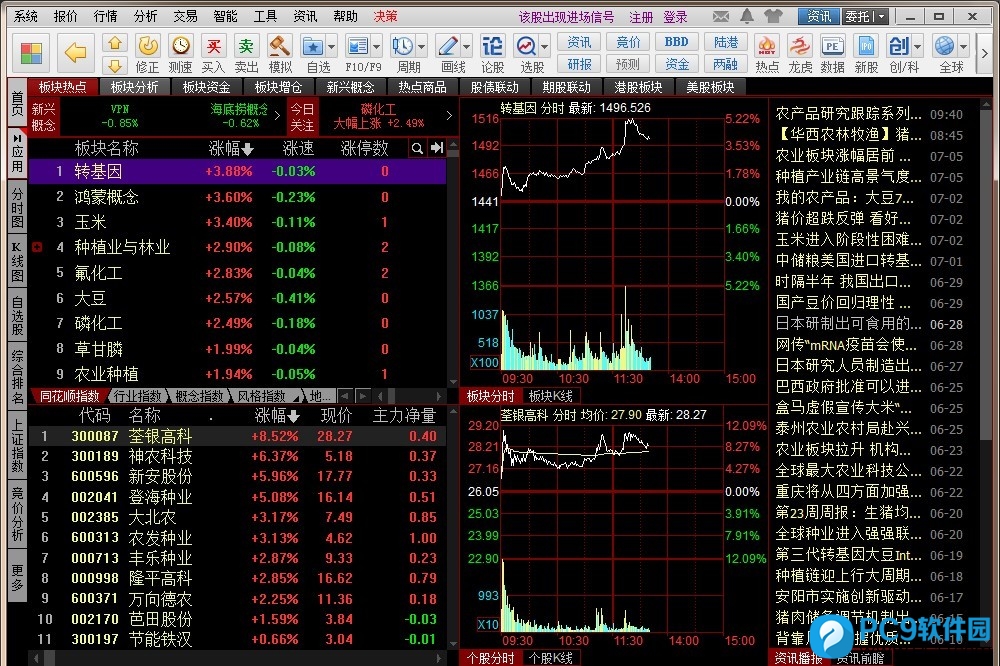Switch to the 板块K线 tab
Viewport: 1000px width, 666px height.
[551, 396]
